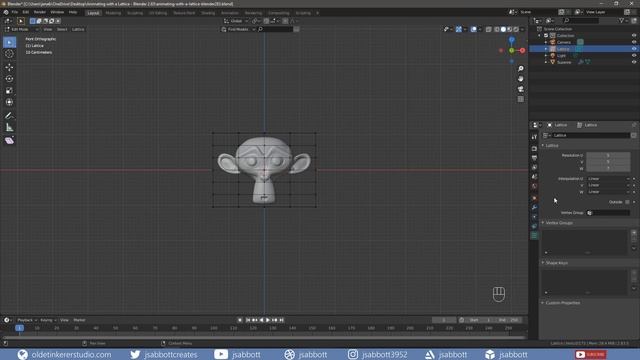
Task: Open the Scene properties tab
Action: (x=534, y=177)
